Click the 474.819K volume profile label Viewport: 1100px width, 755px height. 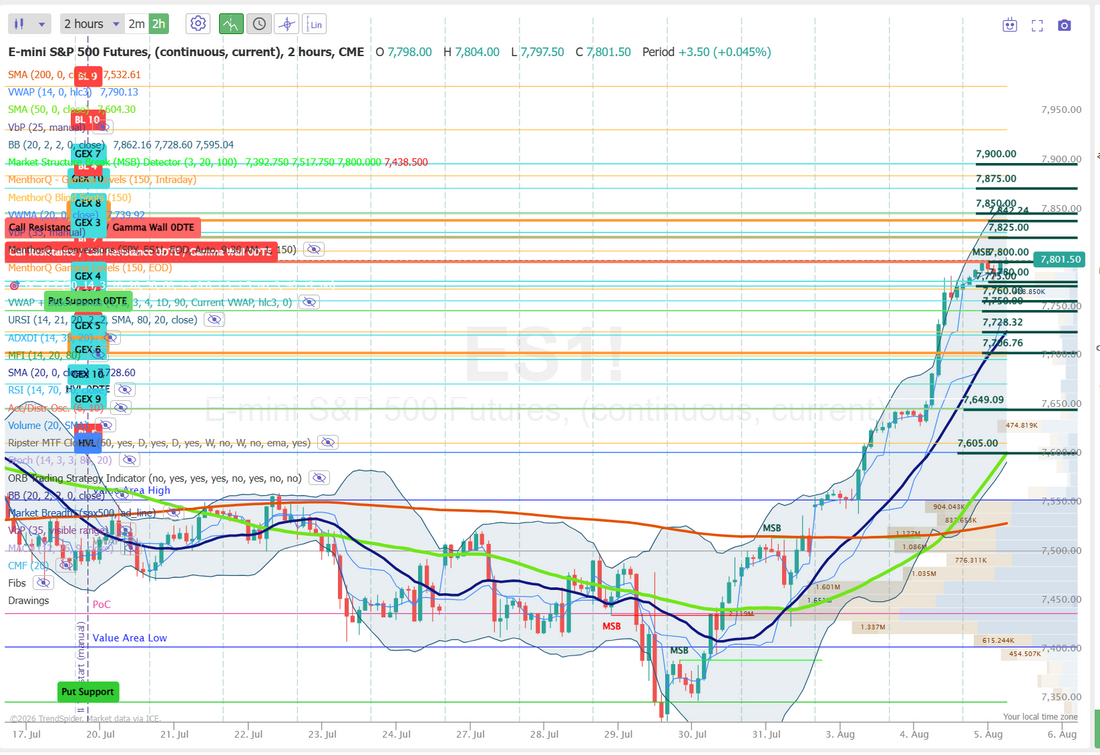(1021, 426)
